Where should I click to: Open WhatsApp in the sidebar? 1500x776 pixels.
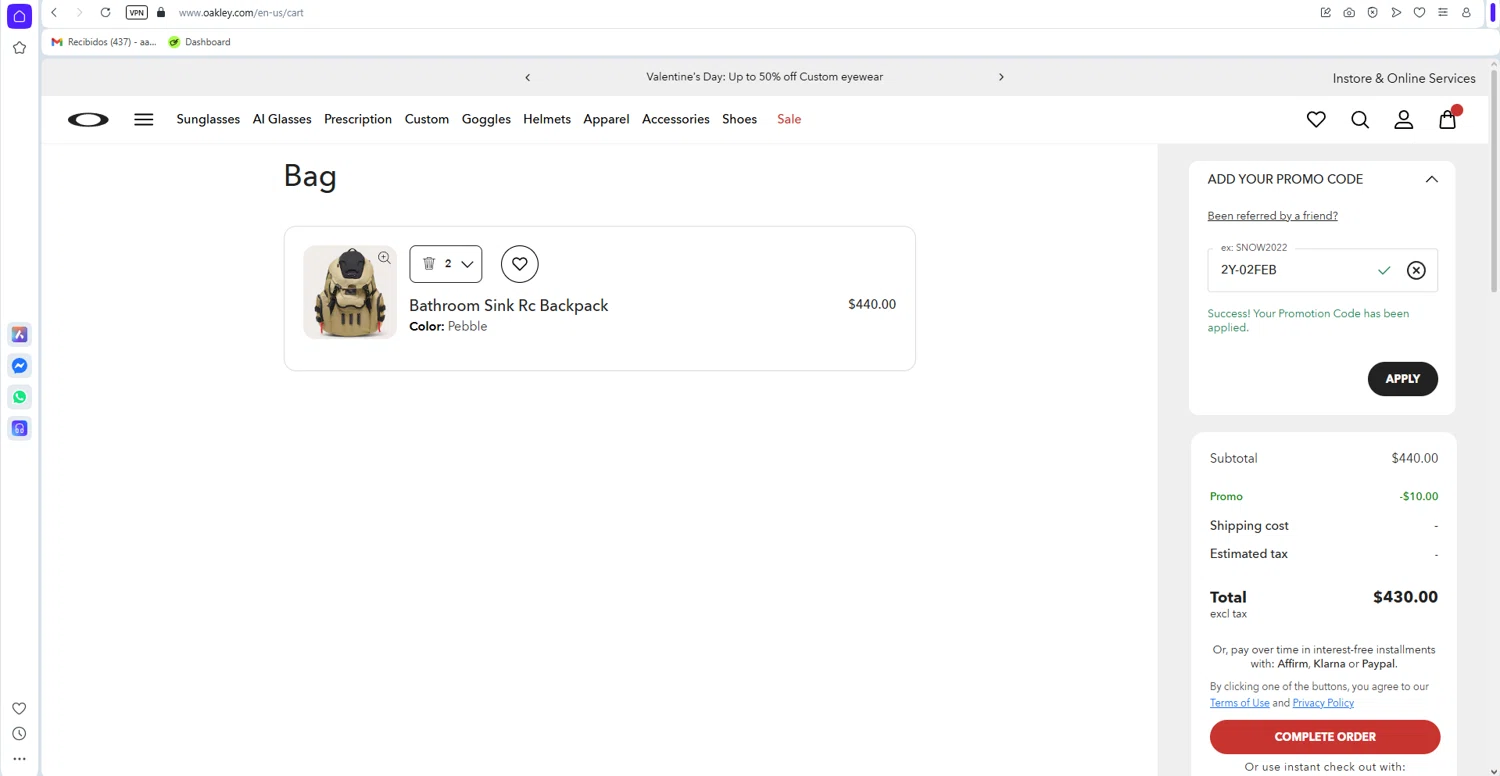(x=19, y=397)
